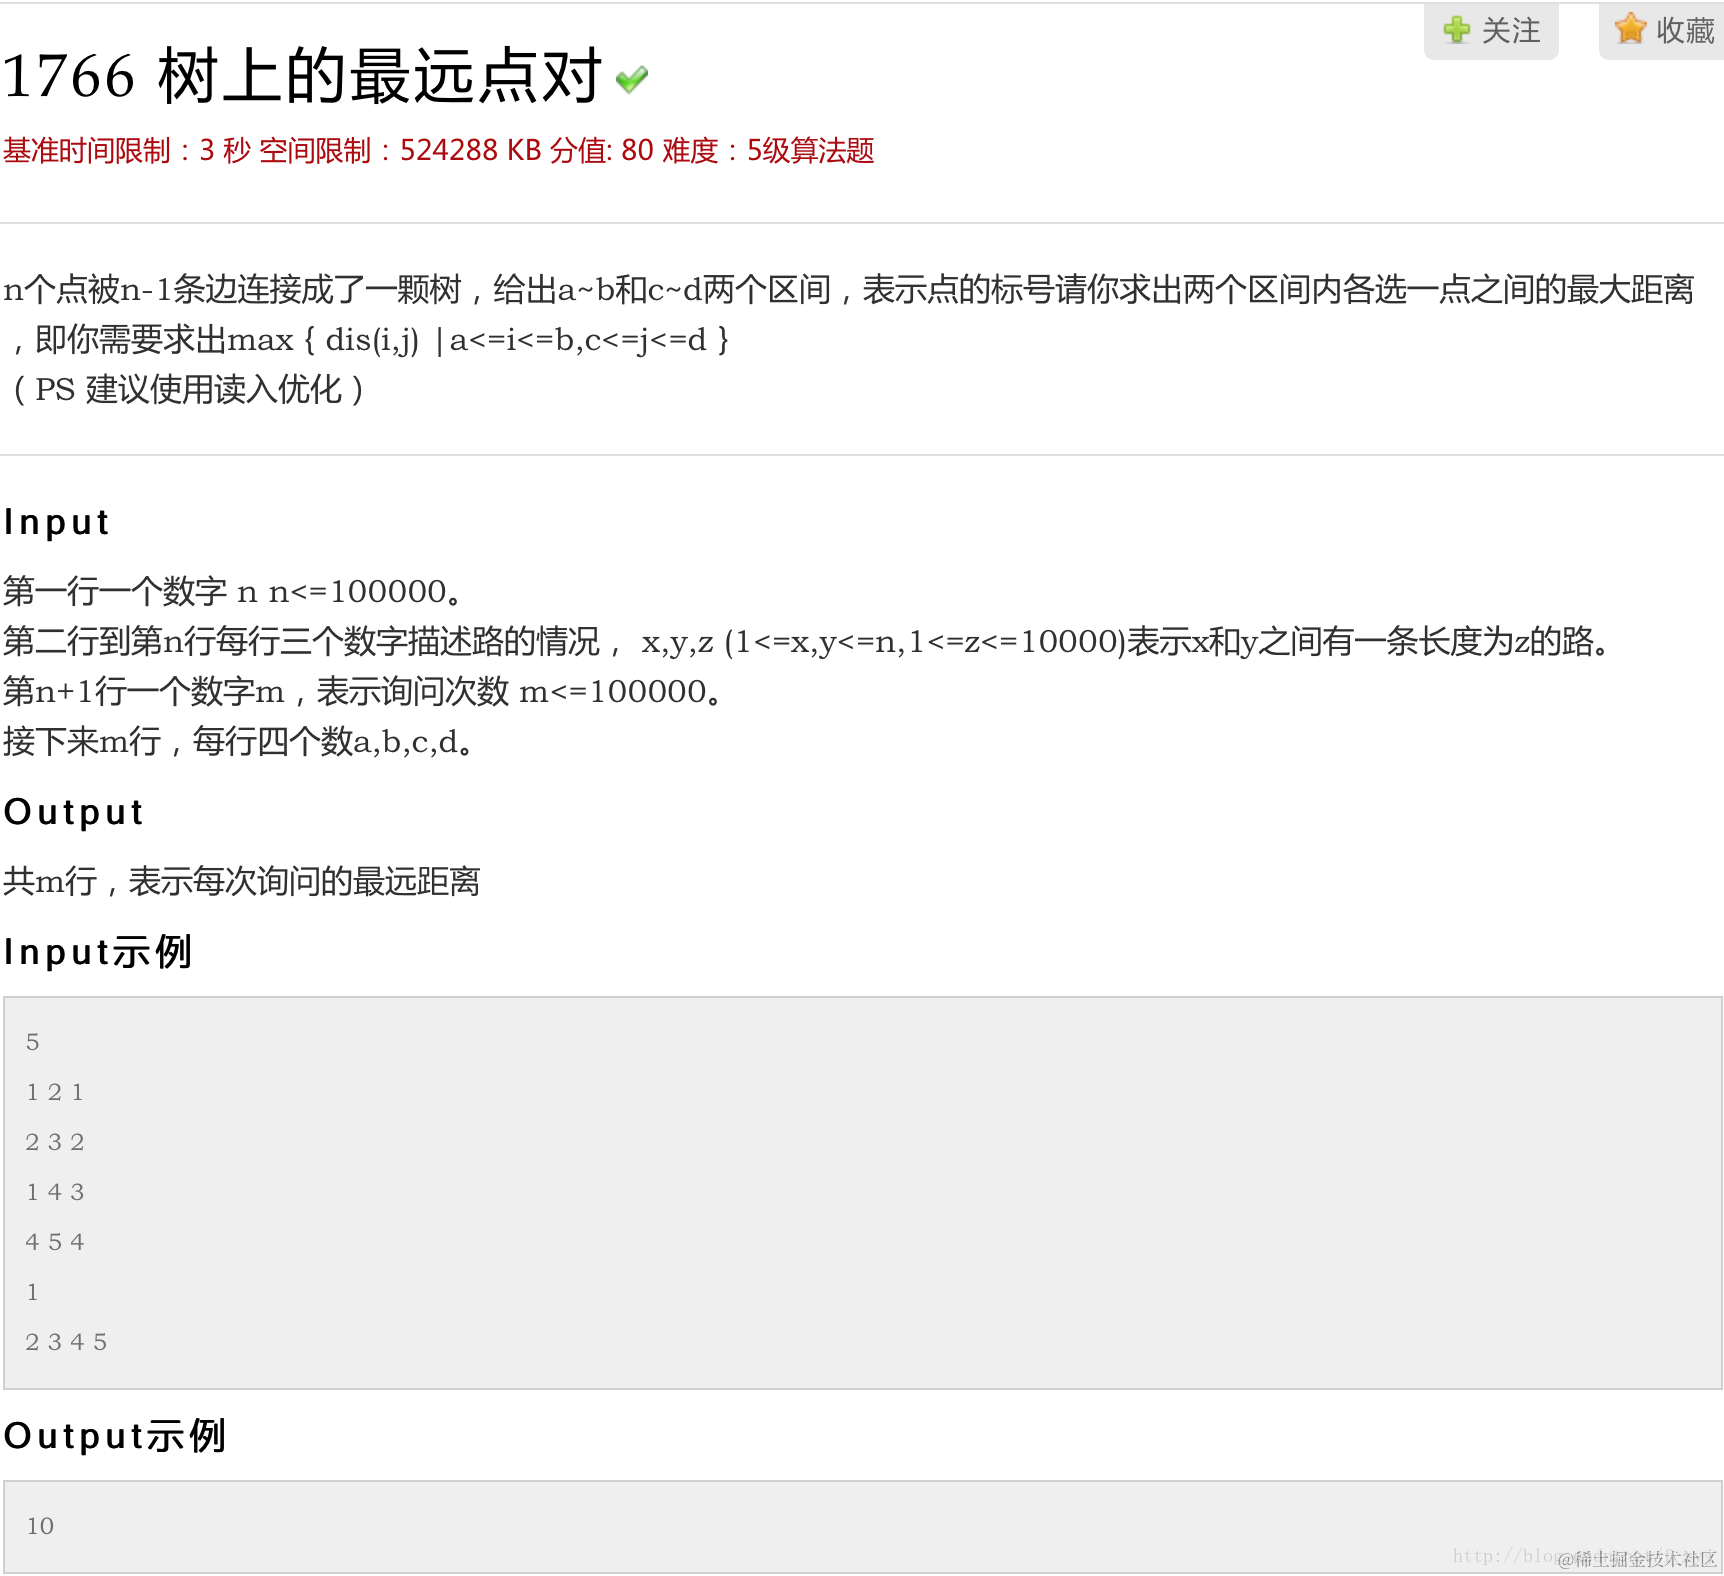Image resolution: width=1724 pixels, height=1576 pixels.
Task: Click the star icon on 收藏
Action: (1630, 29)
